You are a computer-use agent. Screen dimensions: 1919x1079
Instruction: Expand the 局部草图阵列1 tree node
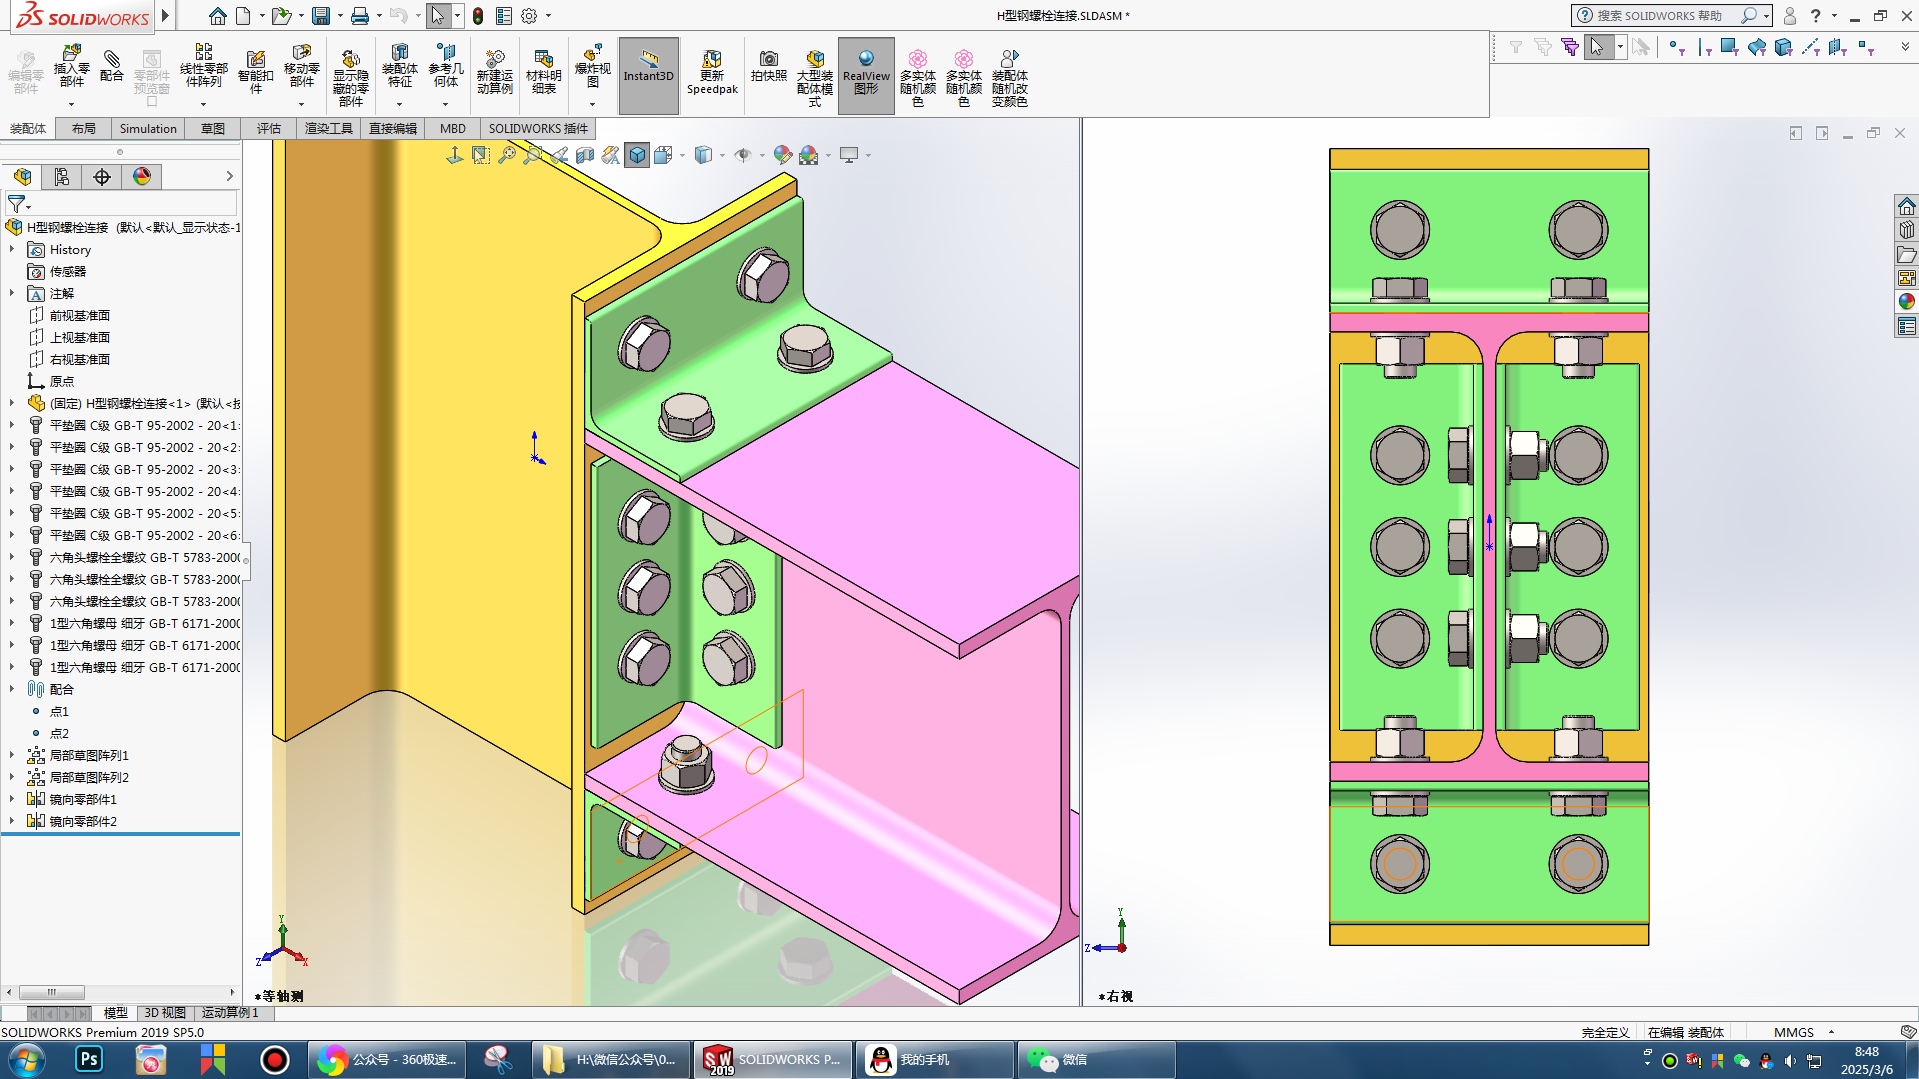click(12, 755)
